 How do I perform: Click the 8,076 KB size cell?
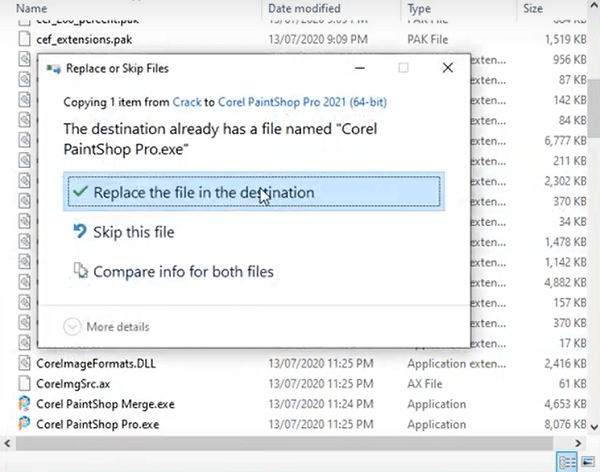pos(565,424)
